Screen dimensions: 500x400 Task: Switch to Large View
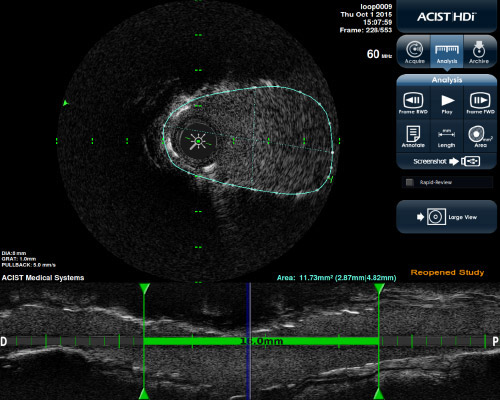click(x=447, y=217)
